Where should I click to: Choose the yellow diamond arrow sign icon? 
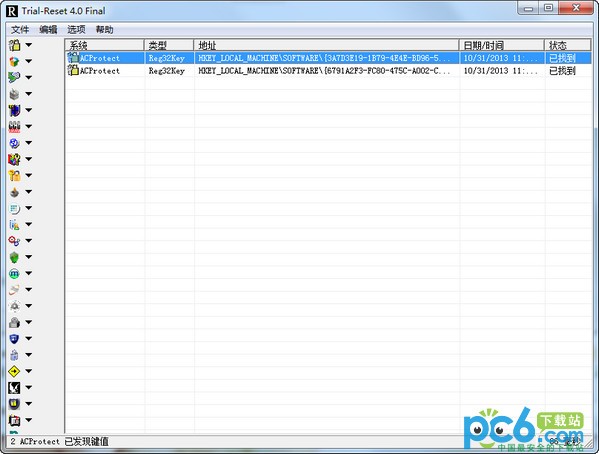tap(15, 371)
